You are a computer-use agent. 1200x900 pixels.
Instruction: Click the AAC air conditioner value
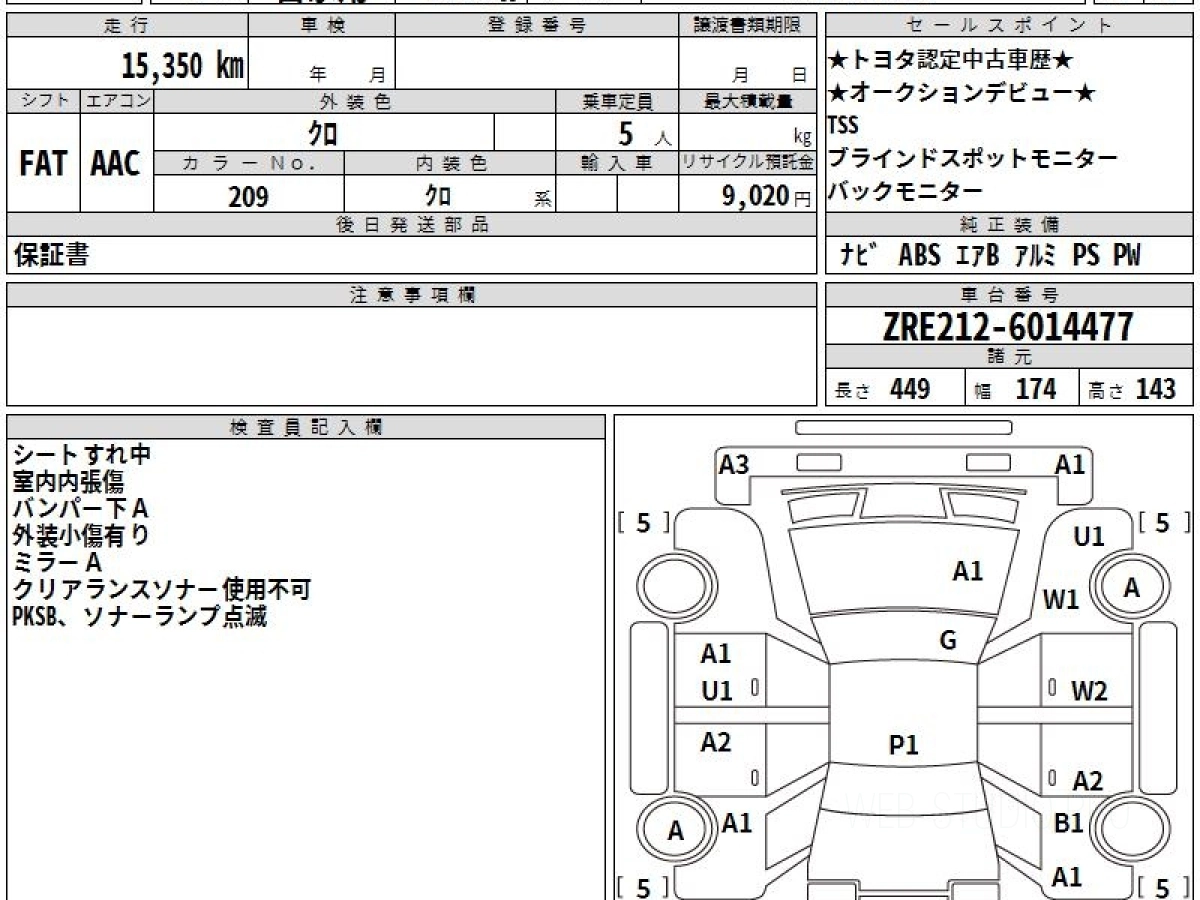click(116, 164)
